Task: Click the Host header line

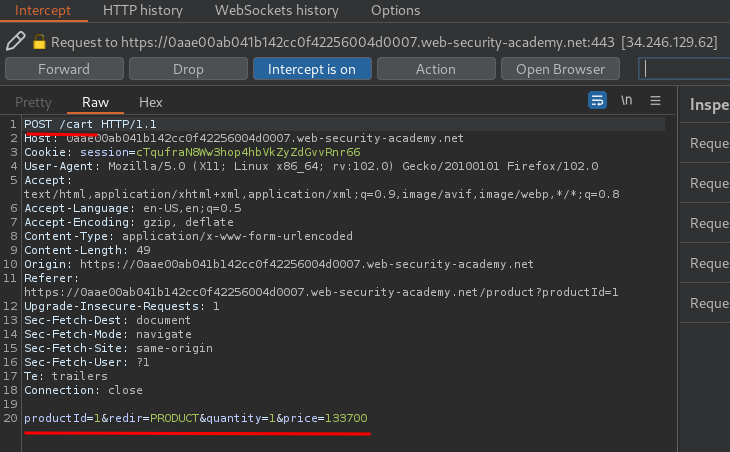Action: pyautogui.click(x=244, y=138)
